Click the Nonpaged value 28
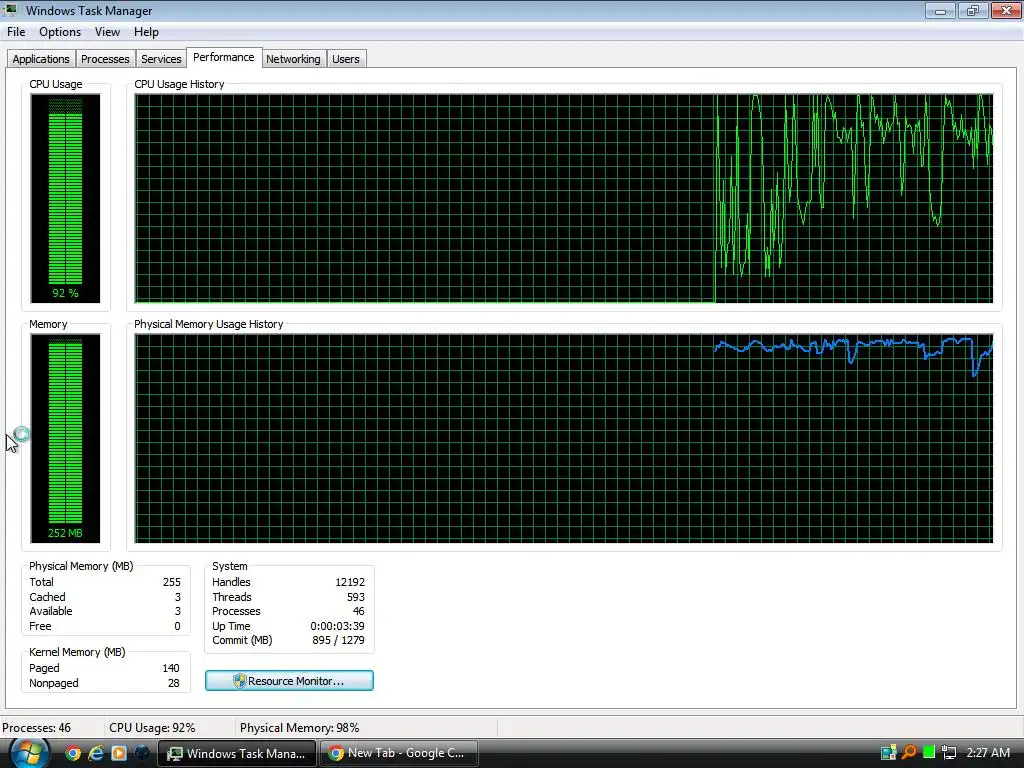 pos(174,683)
